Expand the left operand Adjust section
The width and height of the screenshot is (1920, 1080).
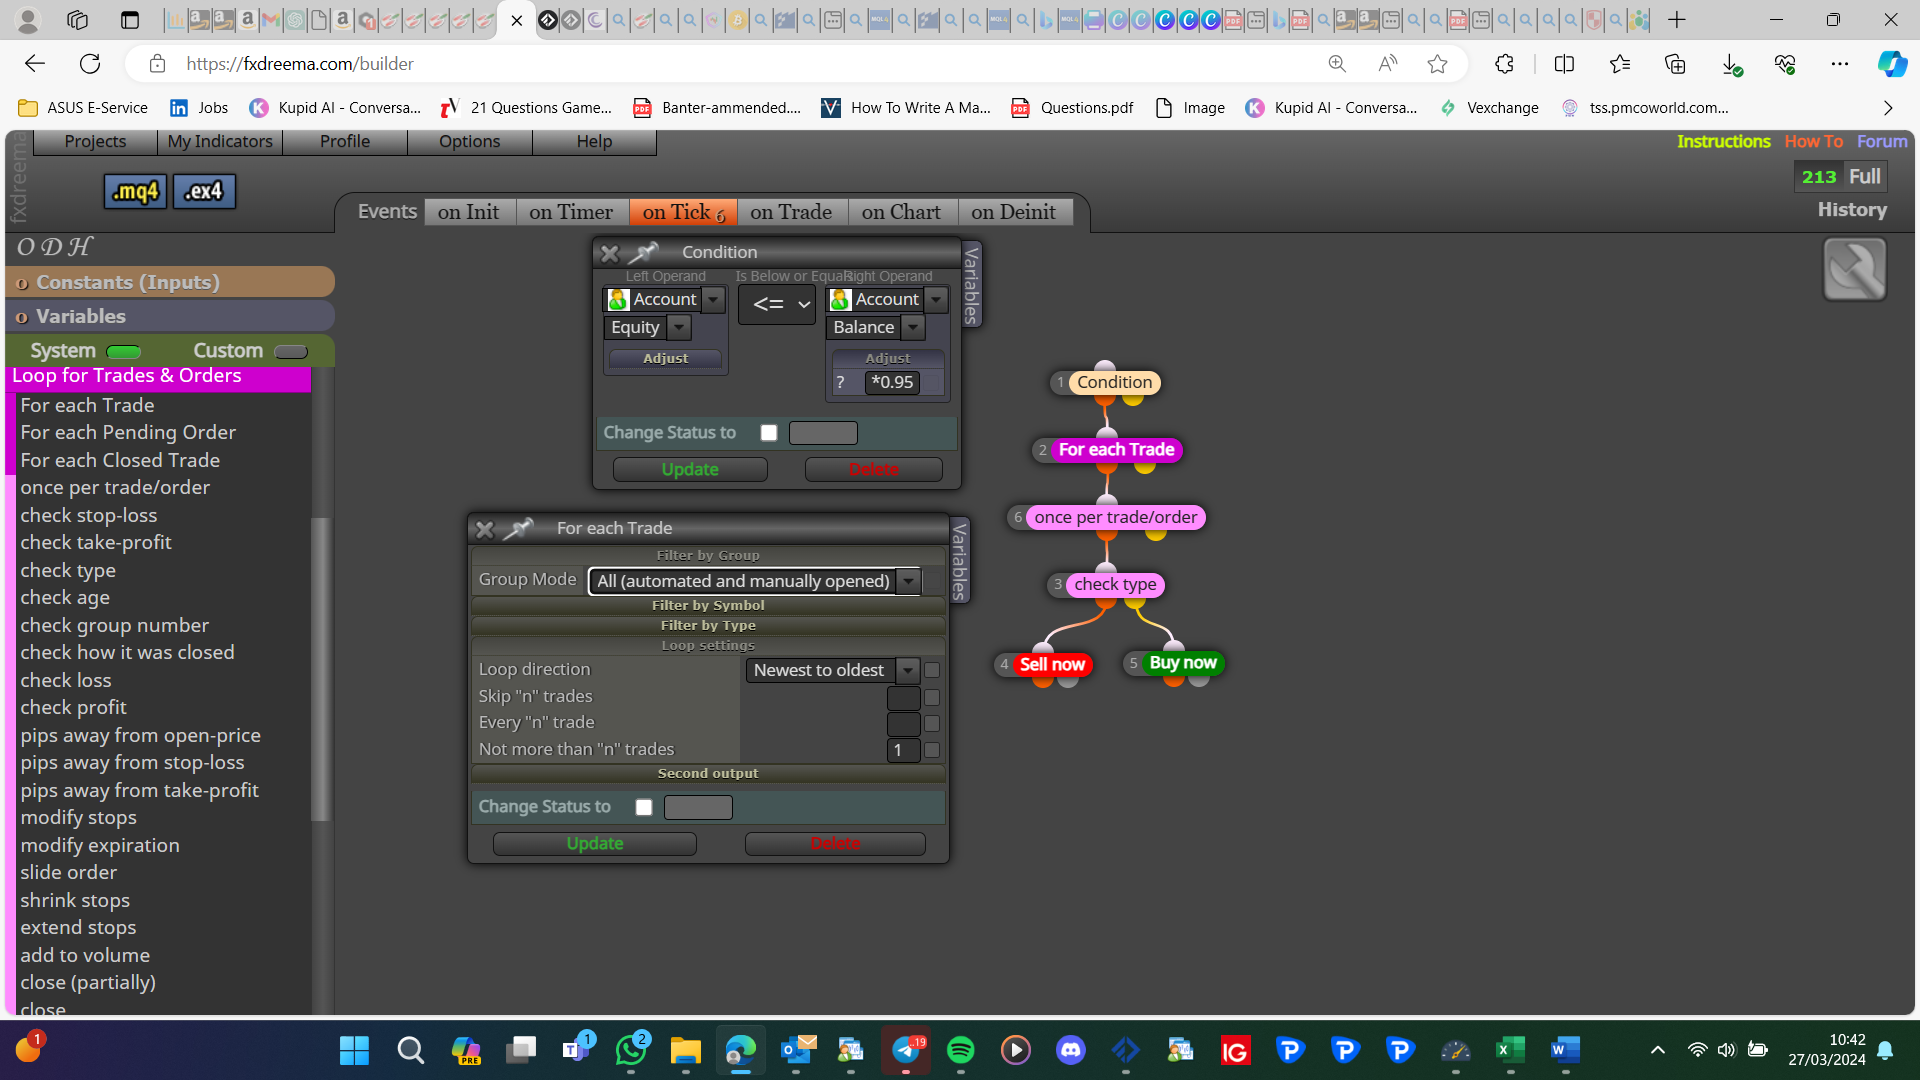pos(666,358)
